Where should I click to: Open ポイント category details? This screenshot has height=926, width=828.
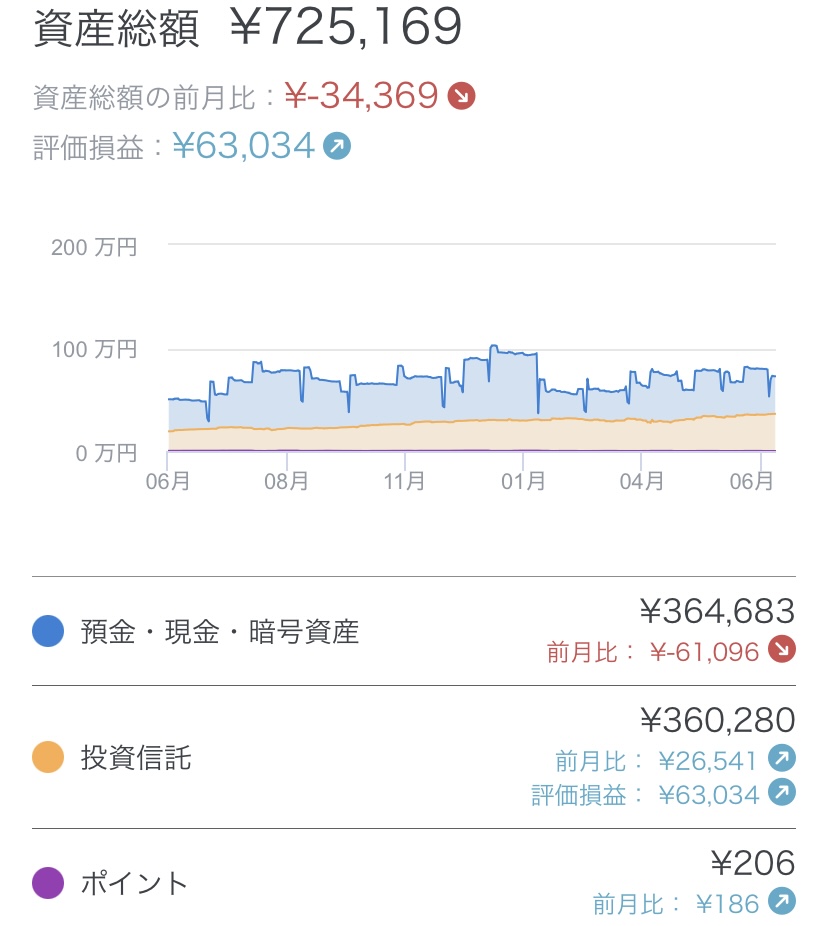134,884
